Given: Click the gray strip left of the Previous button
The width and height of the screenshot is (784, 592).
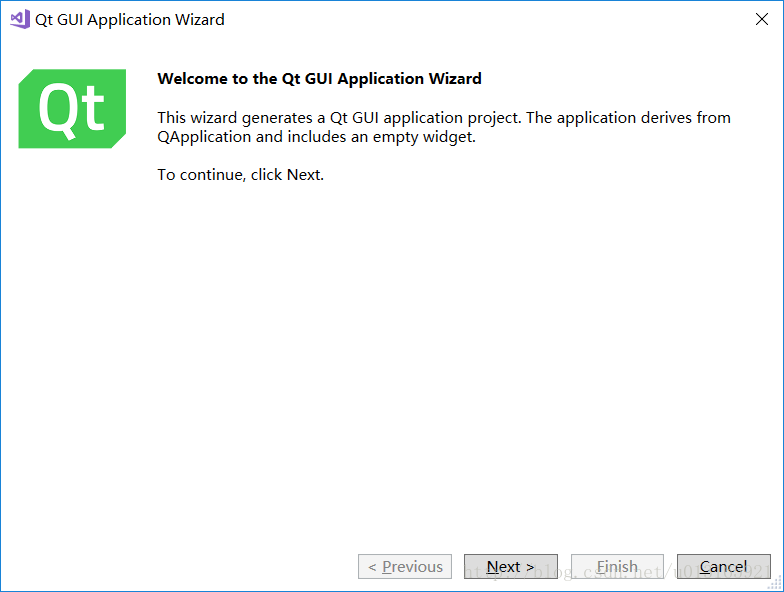Looking at the screenshot, I should click(180, 566).
